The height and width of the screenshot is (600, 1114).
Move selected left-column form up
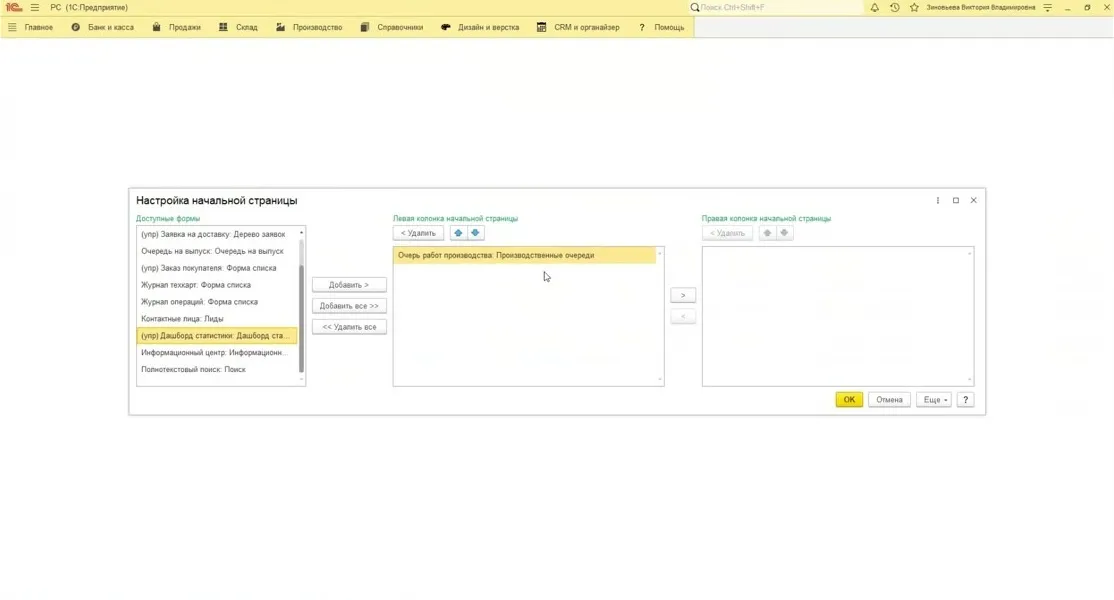click(458, 233)
